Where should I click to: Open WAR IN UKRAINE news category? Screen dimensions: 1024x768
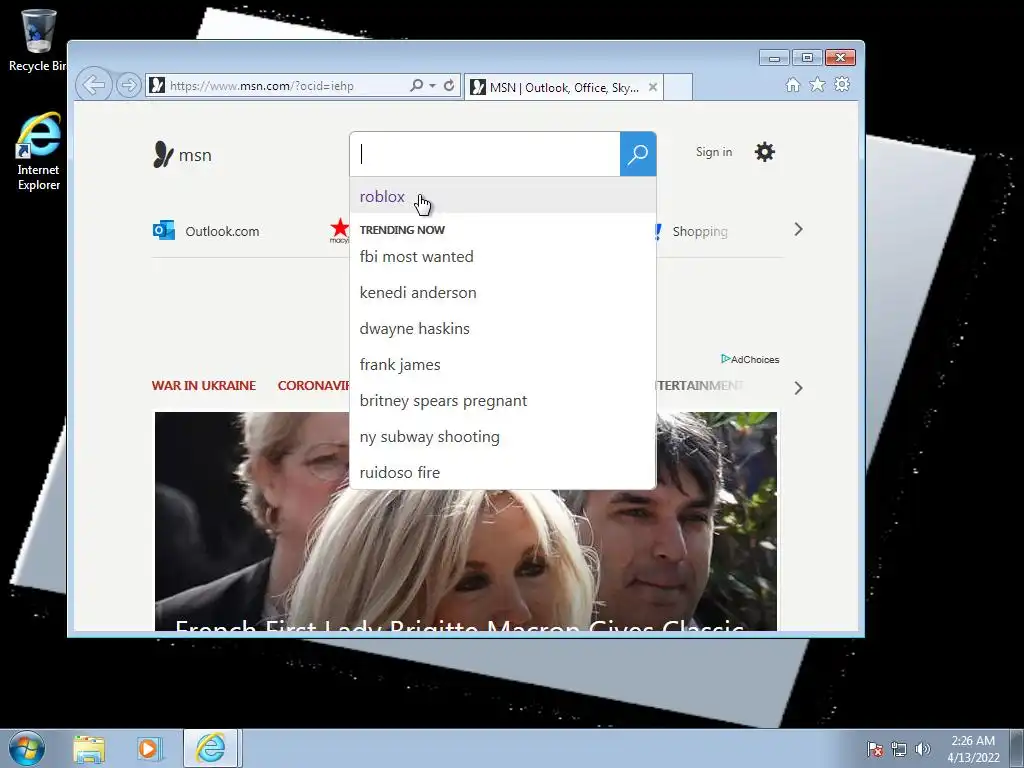tap(204, 385)
